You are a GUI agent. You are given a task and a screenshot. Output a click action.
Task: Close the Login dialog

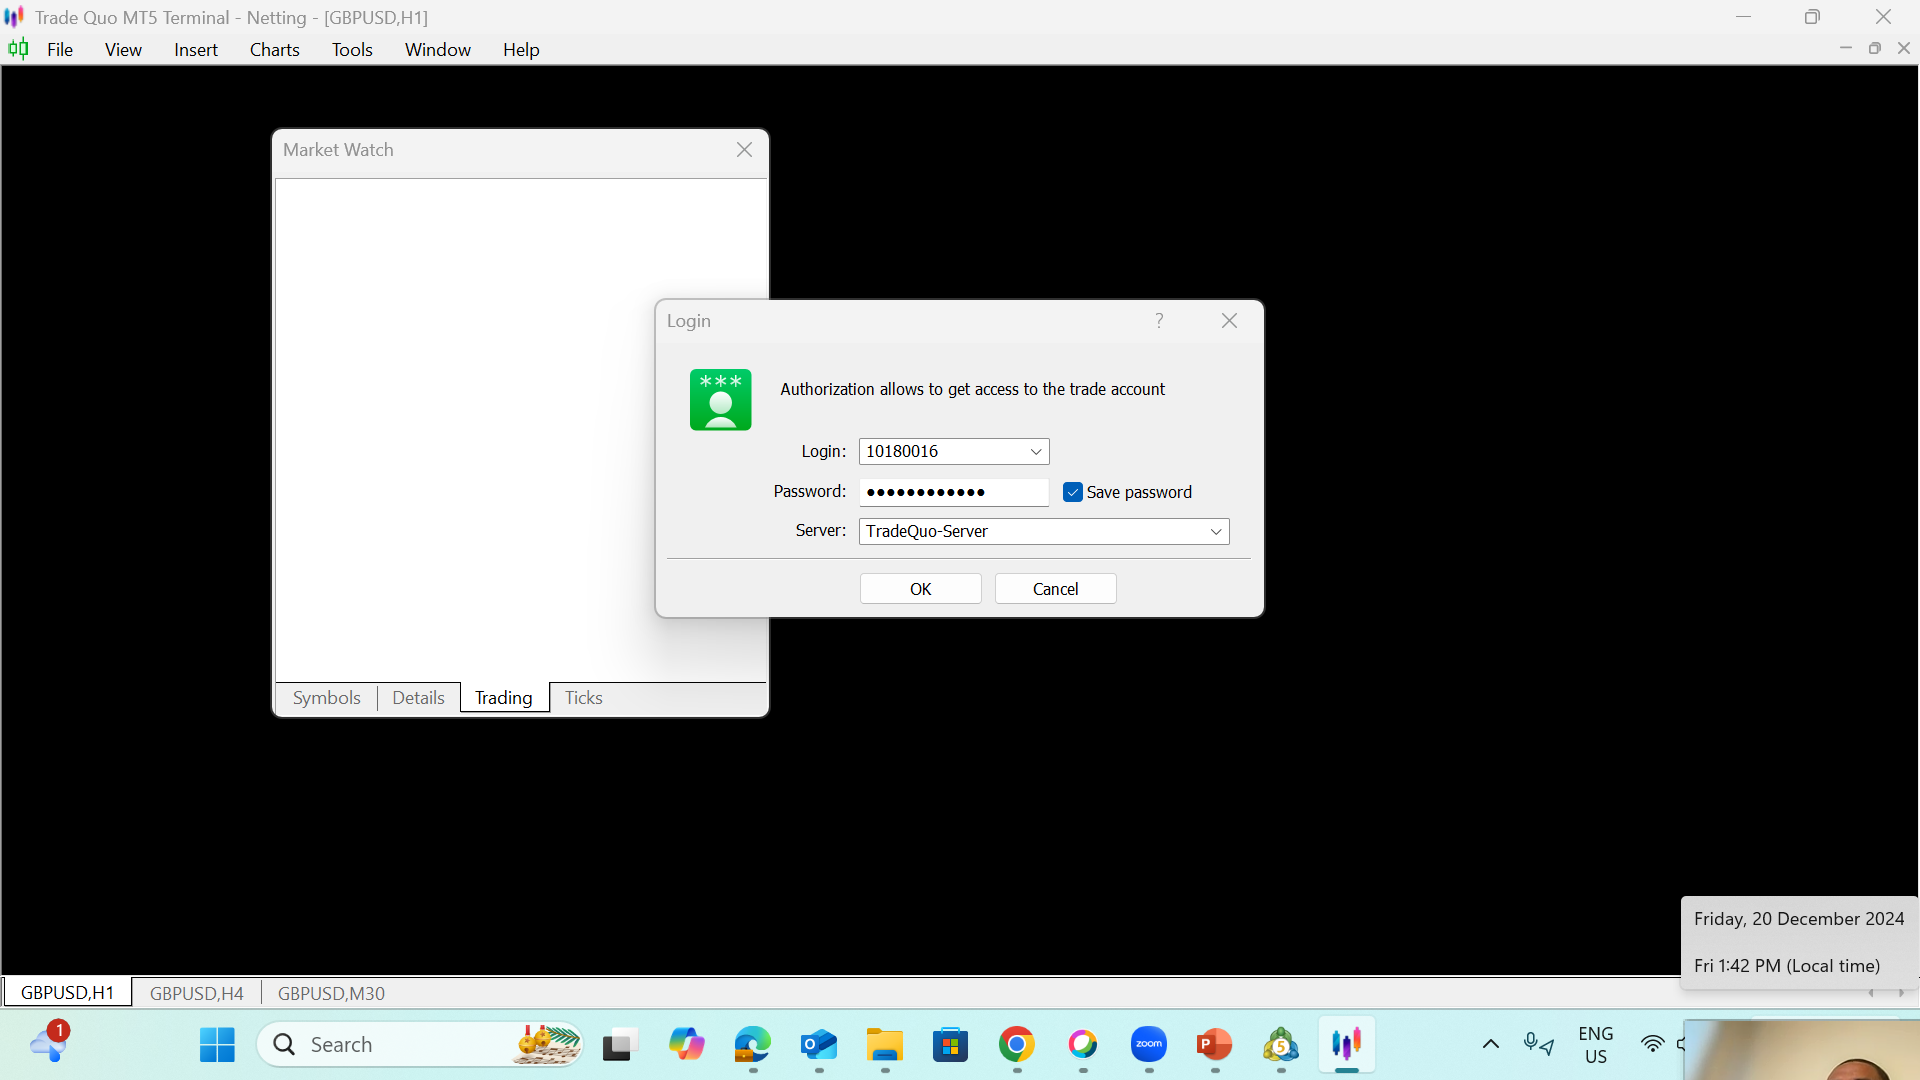point(1229,320)
